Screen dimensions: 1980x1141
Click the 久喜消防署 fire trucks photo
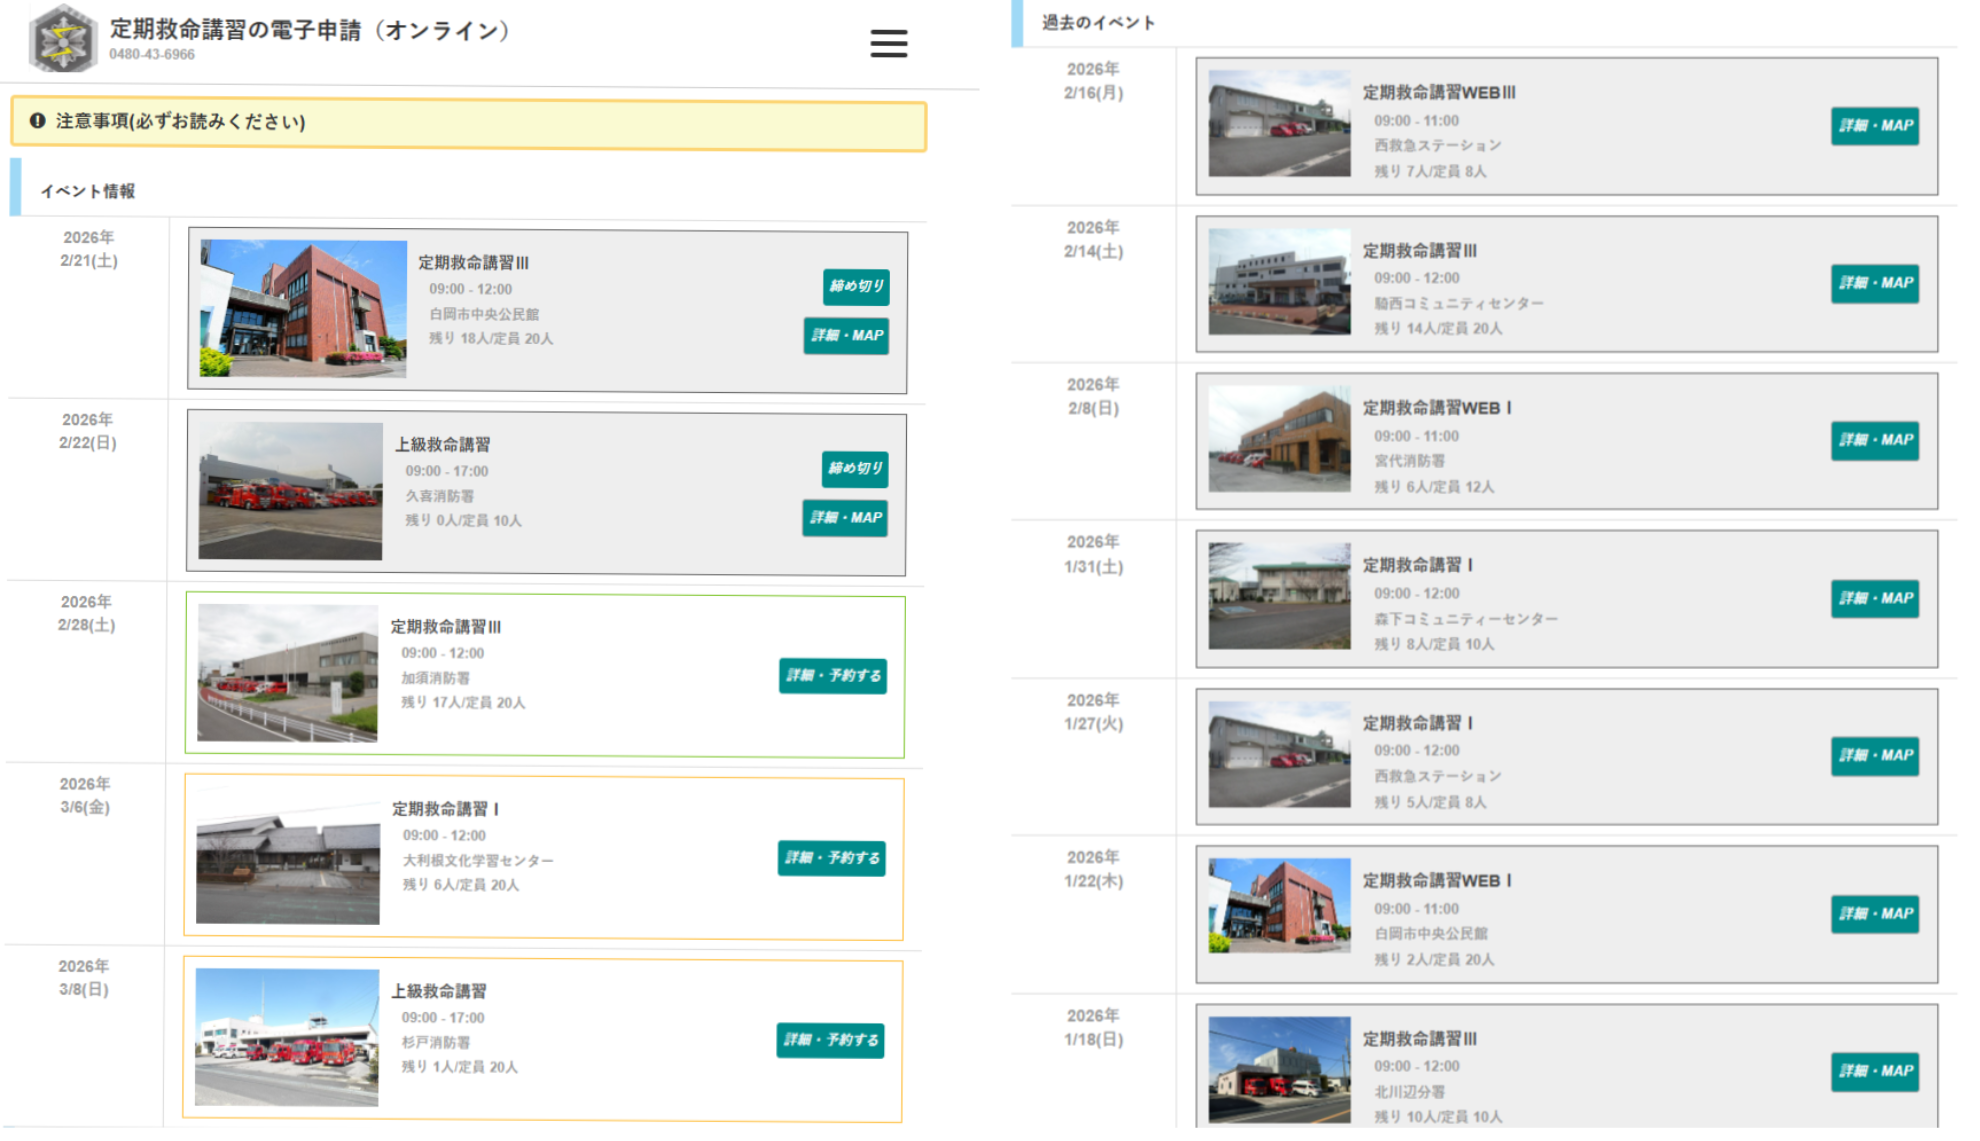[x=290, y=491]
